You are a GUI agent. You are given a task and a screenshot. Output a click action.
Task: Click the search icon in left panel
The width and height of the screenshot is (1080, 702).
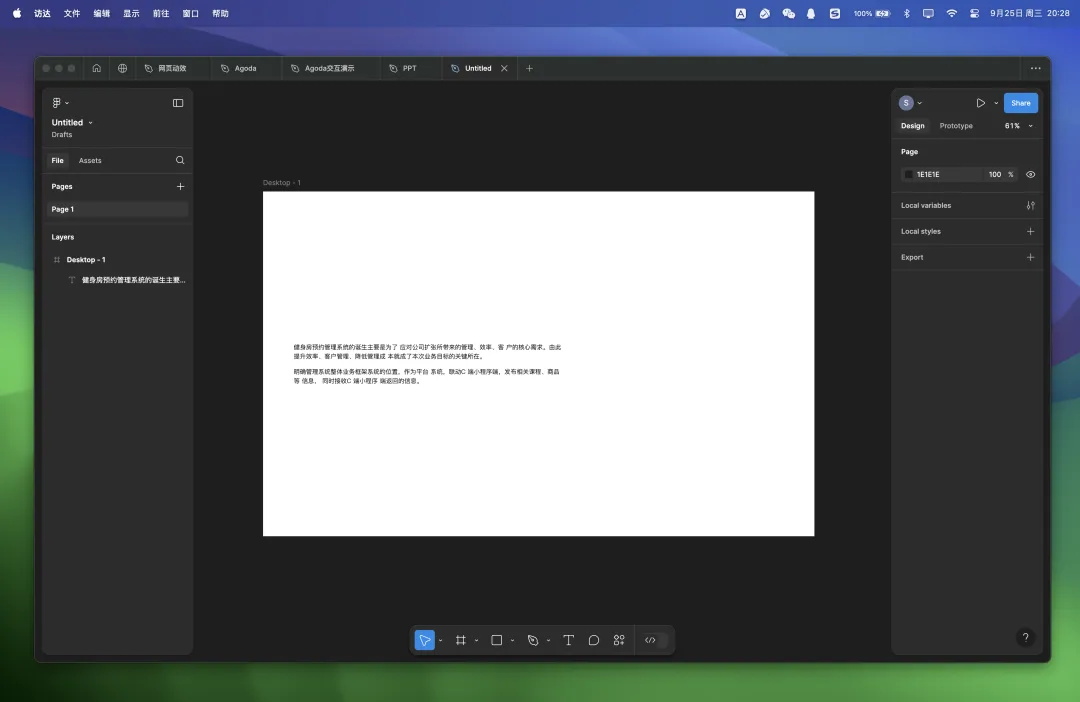pyautogui.click(x=180, y=160)
